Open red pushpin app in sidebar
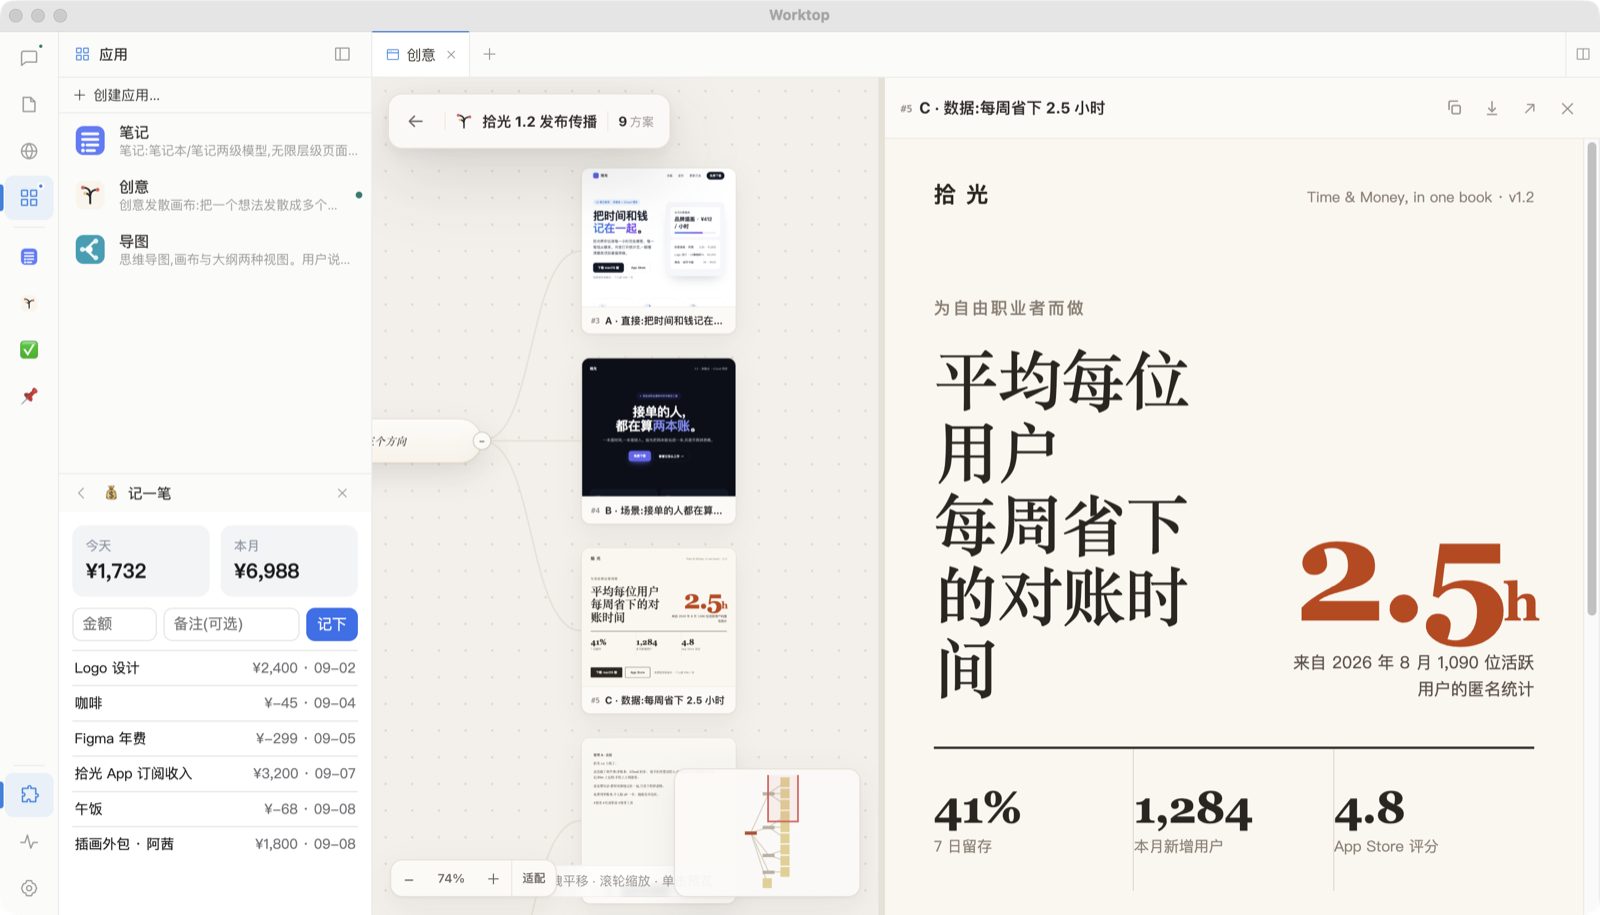1600x915 pixels. [29, 396]
